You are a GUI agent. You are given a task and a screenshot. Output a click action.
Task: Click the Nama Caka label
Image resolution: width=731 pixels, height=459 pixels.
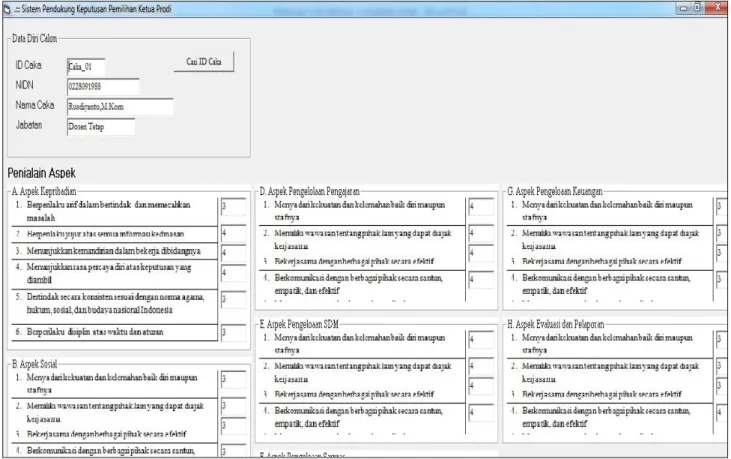(x=35, y=105)
